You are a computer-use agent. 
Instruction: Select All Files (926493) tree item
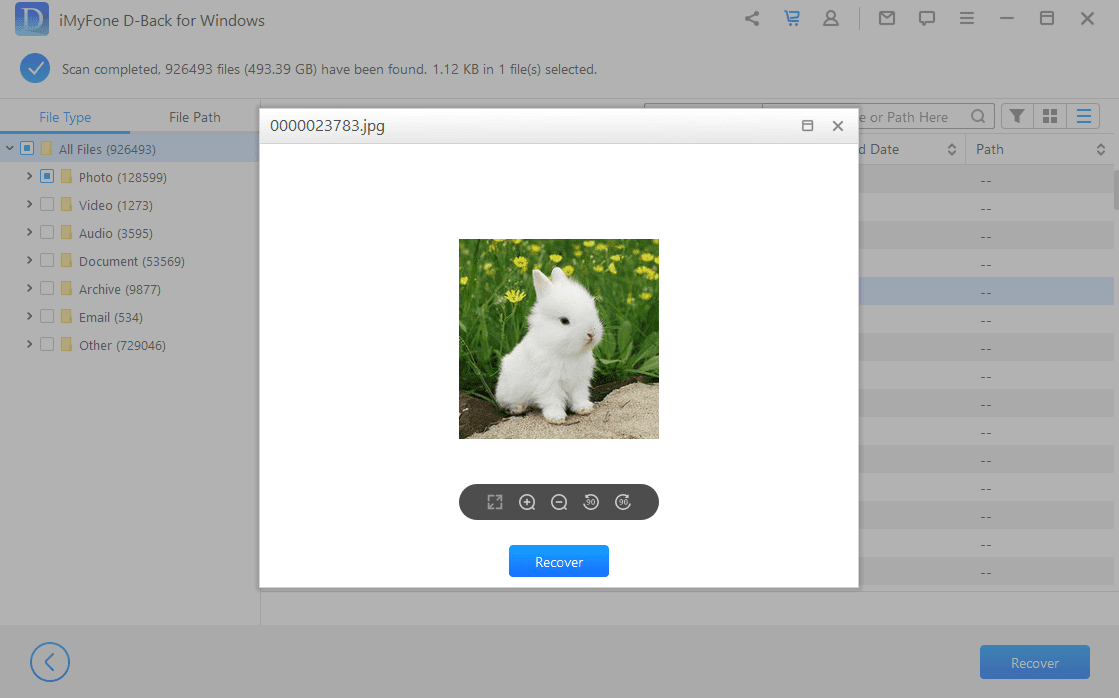107,149
